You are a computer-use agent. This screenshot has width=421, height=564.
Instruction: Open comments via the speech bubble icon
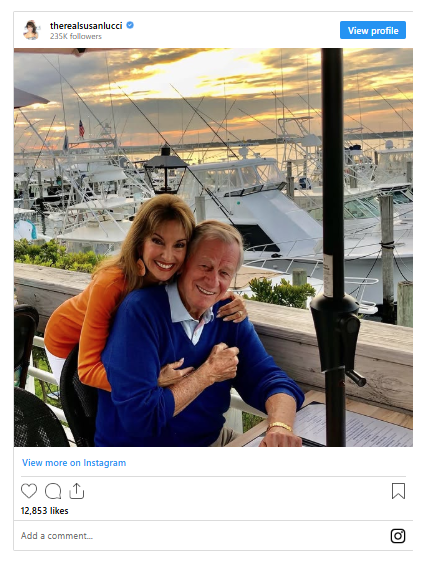tap(53, 491)
